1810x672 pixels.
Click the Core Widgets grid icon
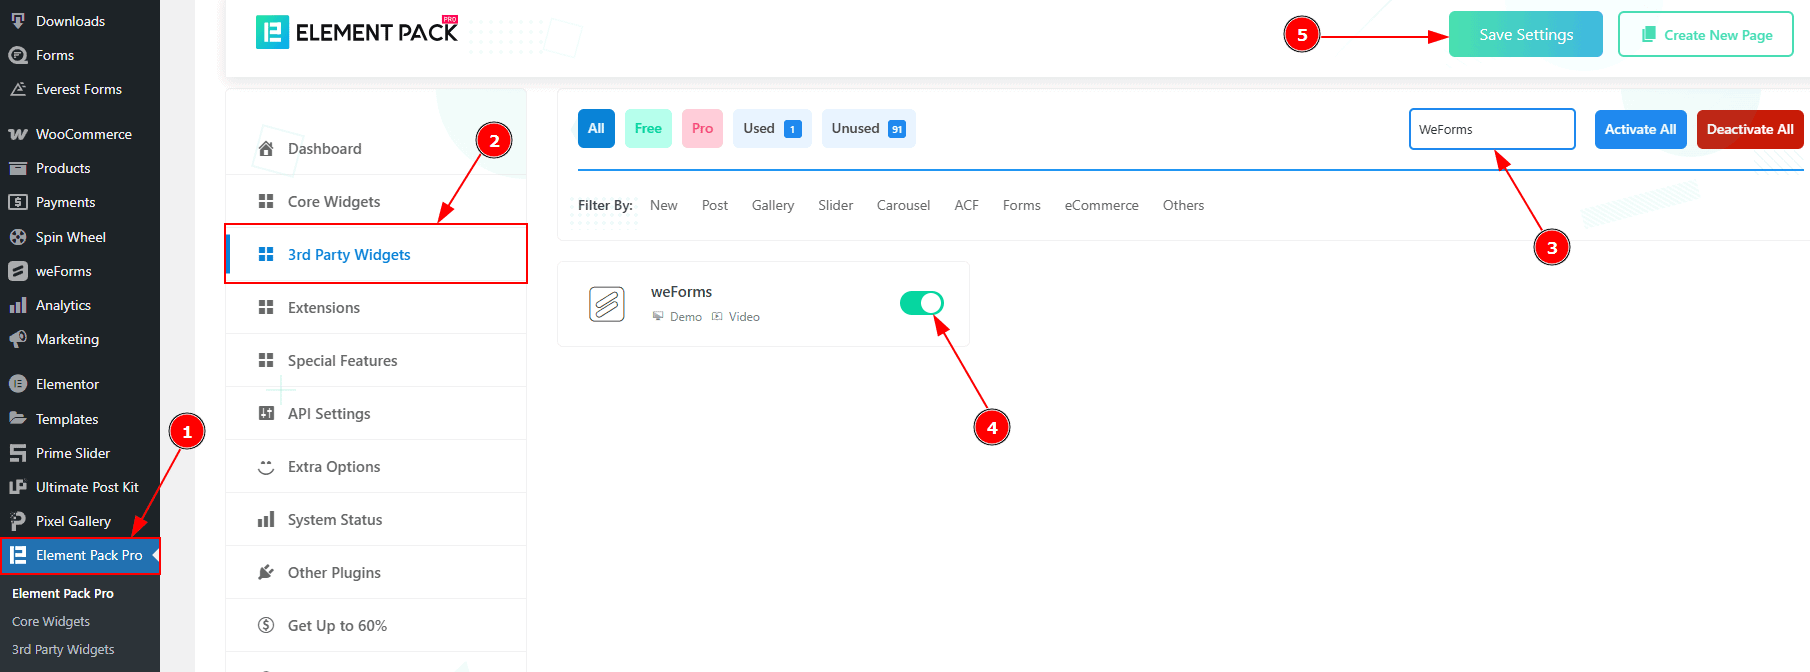[266, 201]
